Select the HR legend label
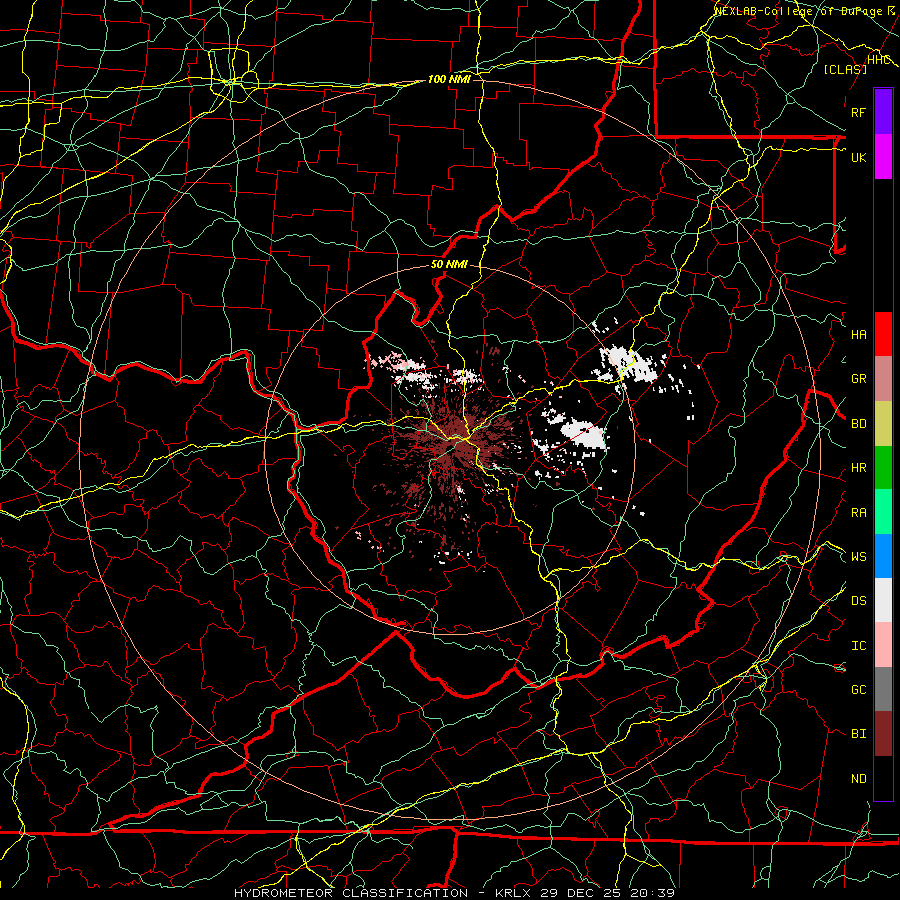The image size is (900, 900). coord(858,468)
